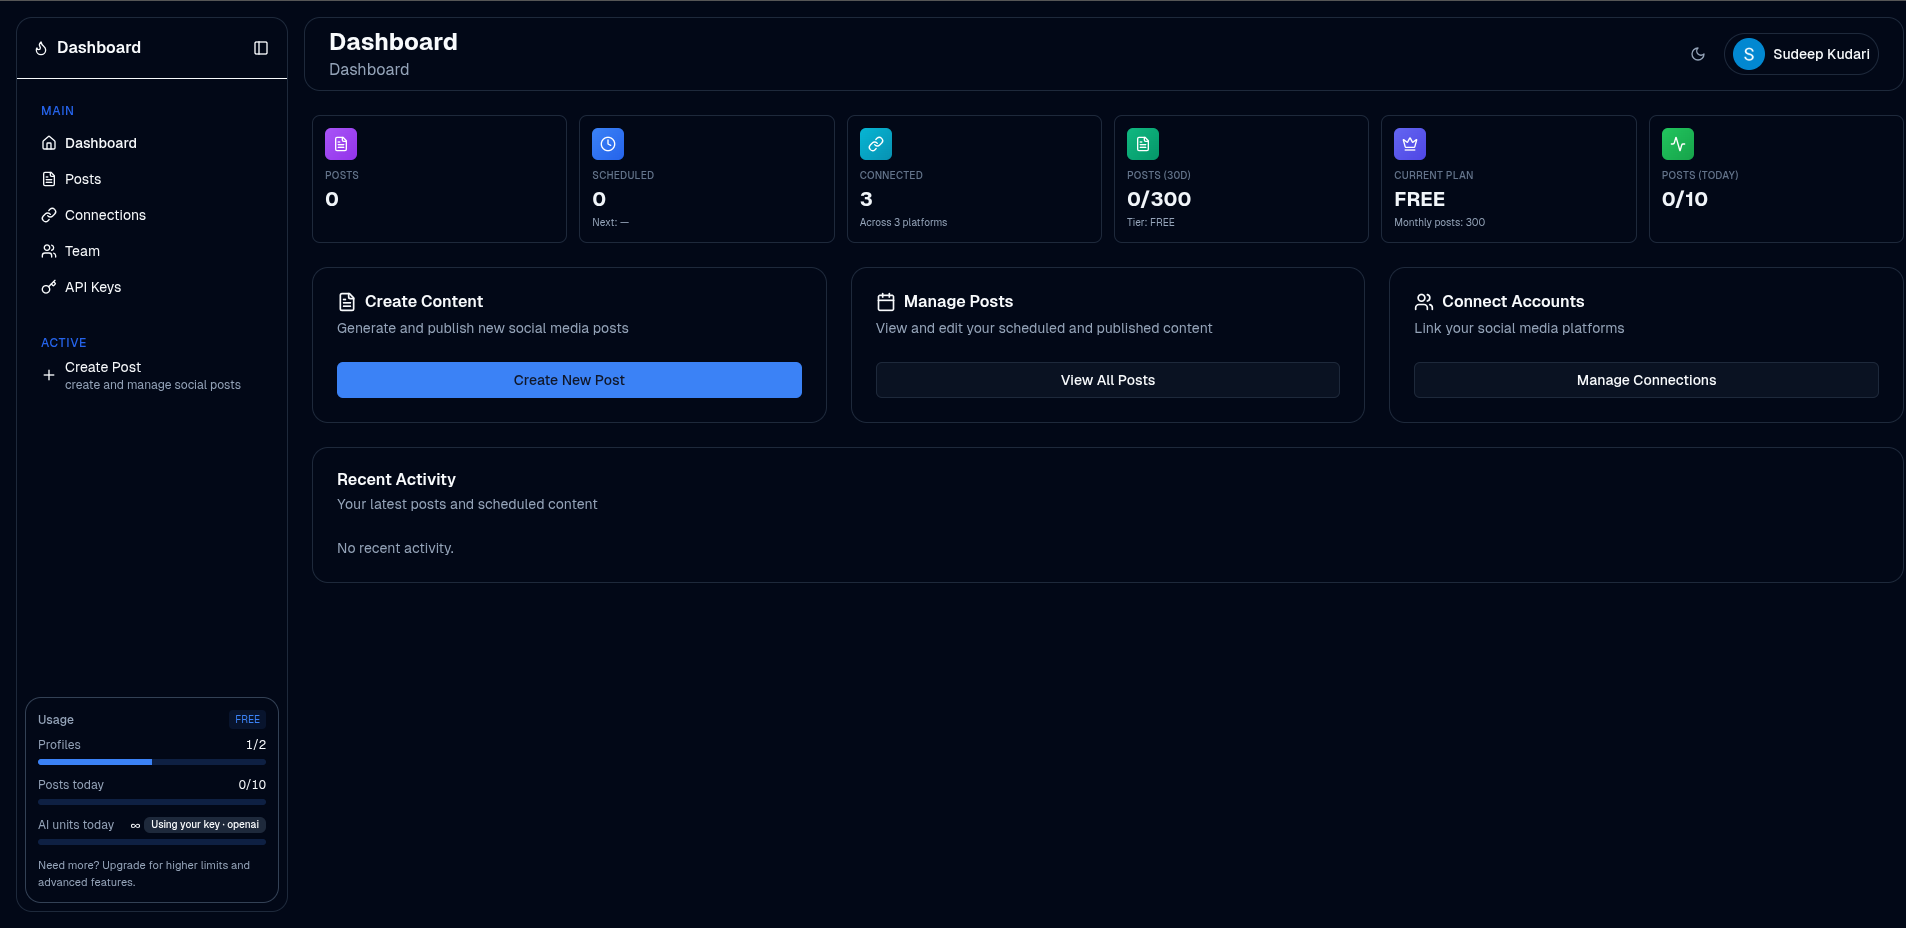The image size is (1906, 928).
Task: Click the blue Scheduled clock icon
Action: 608,144
